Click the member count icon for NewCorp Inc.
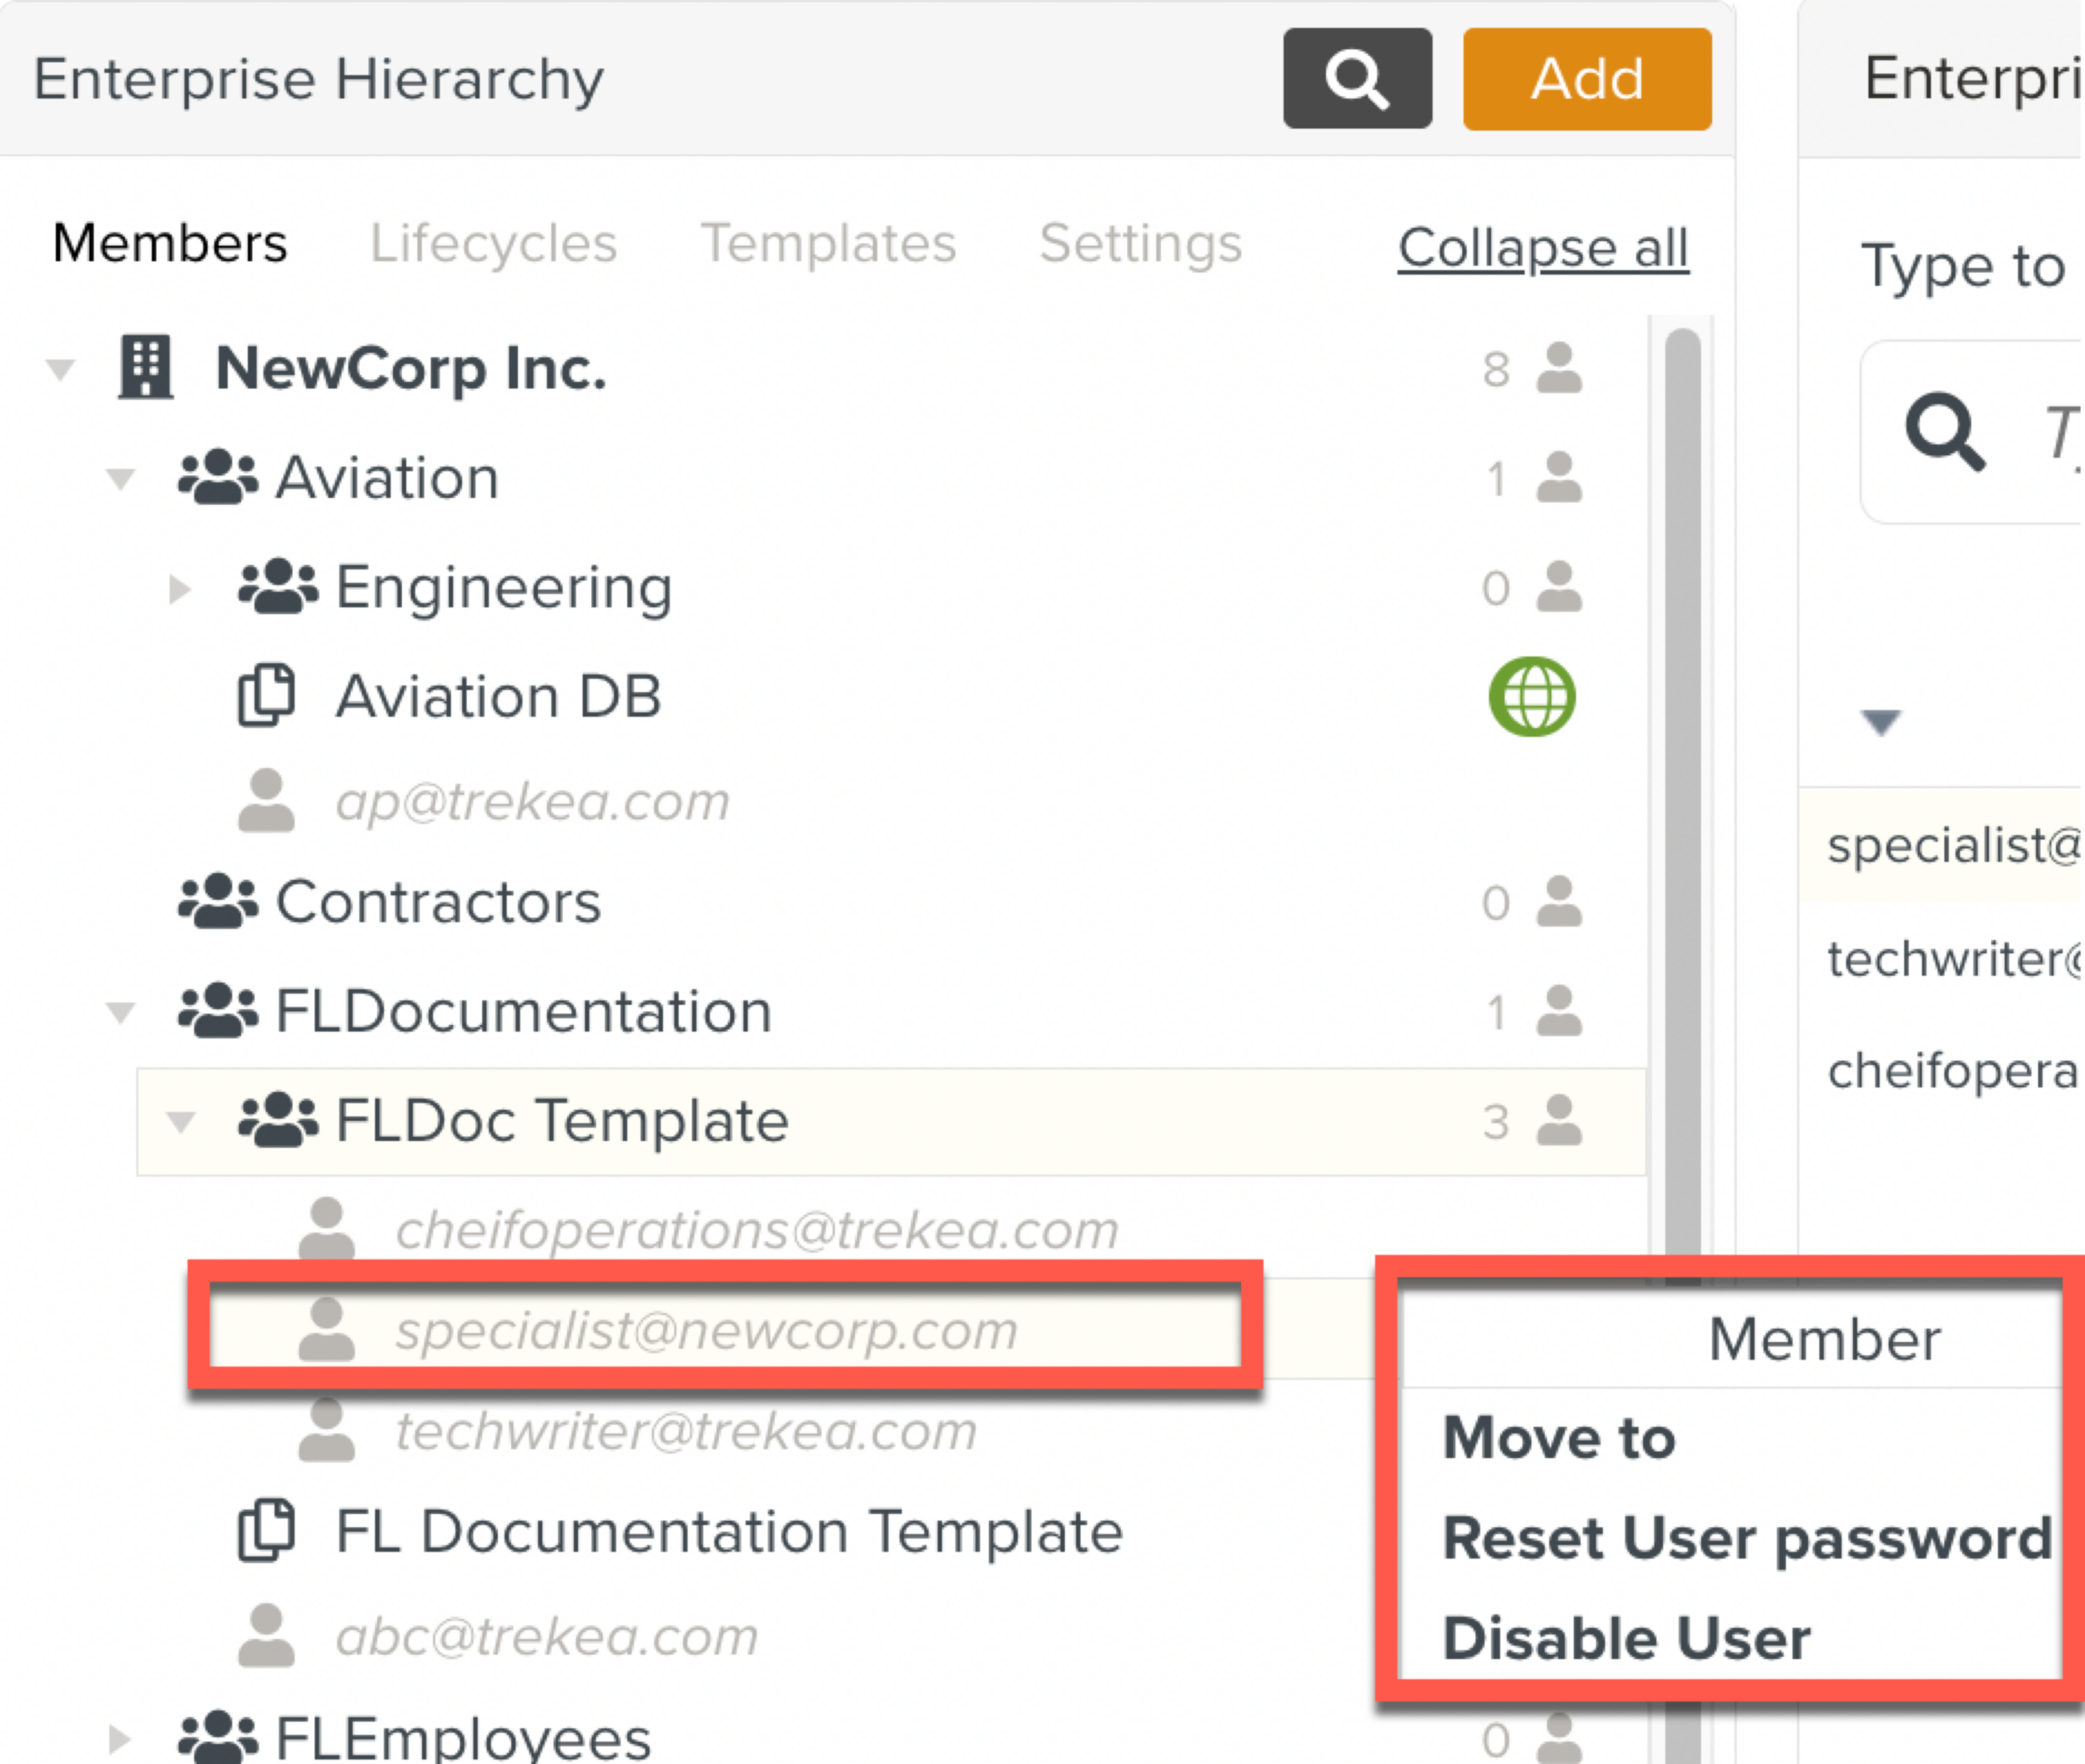 tap(1558, 369)
